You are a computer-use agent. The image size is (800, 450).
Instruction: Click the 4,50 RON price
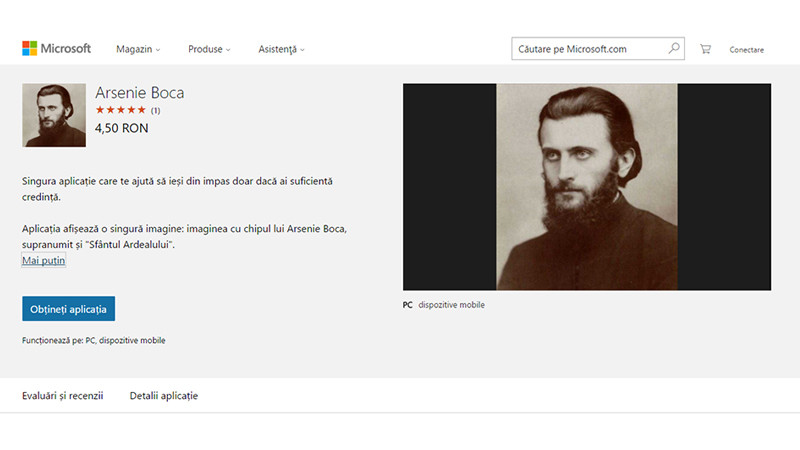(x=120, y=128)
